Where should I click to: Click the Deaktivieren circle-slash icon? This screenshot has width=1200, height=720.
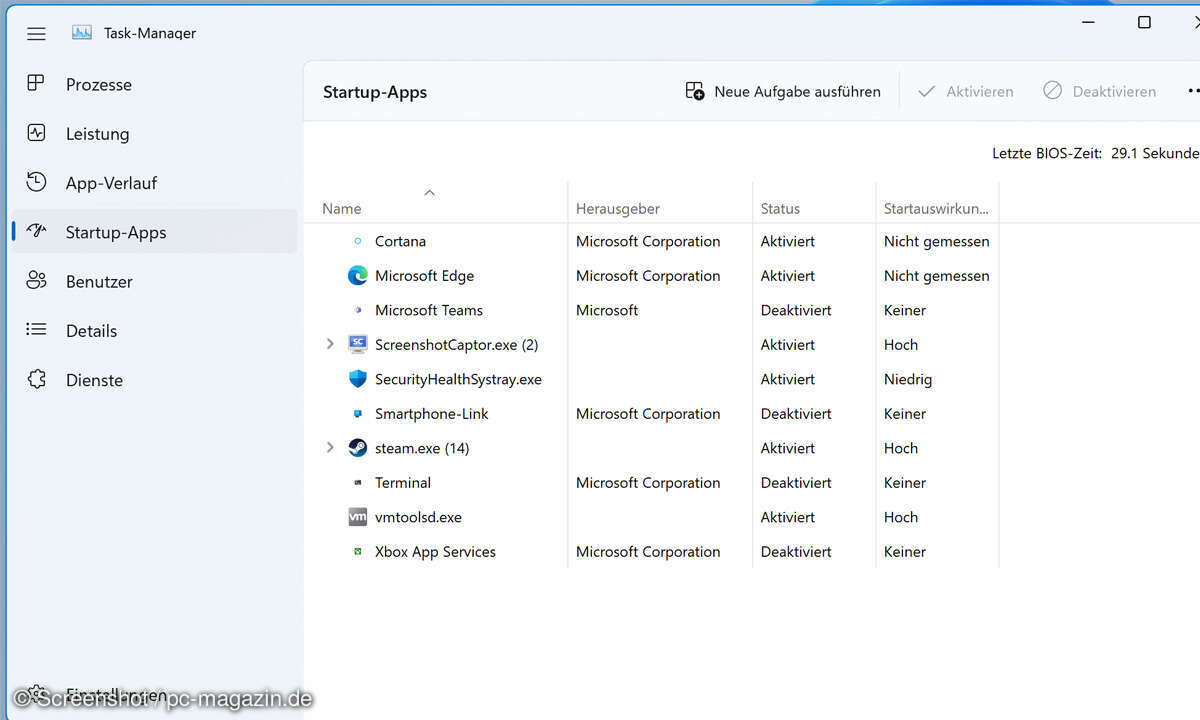pos(1052,91)
